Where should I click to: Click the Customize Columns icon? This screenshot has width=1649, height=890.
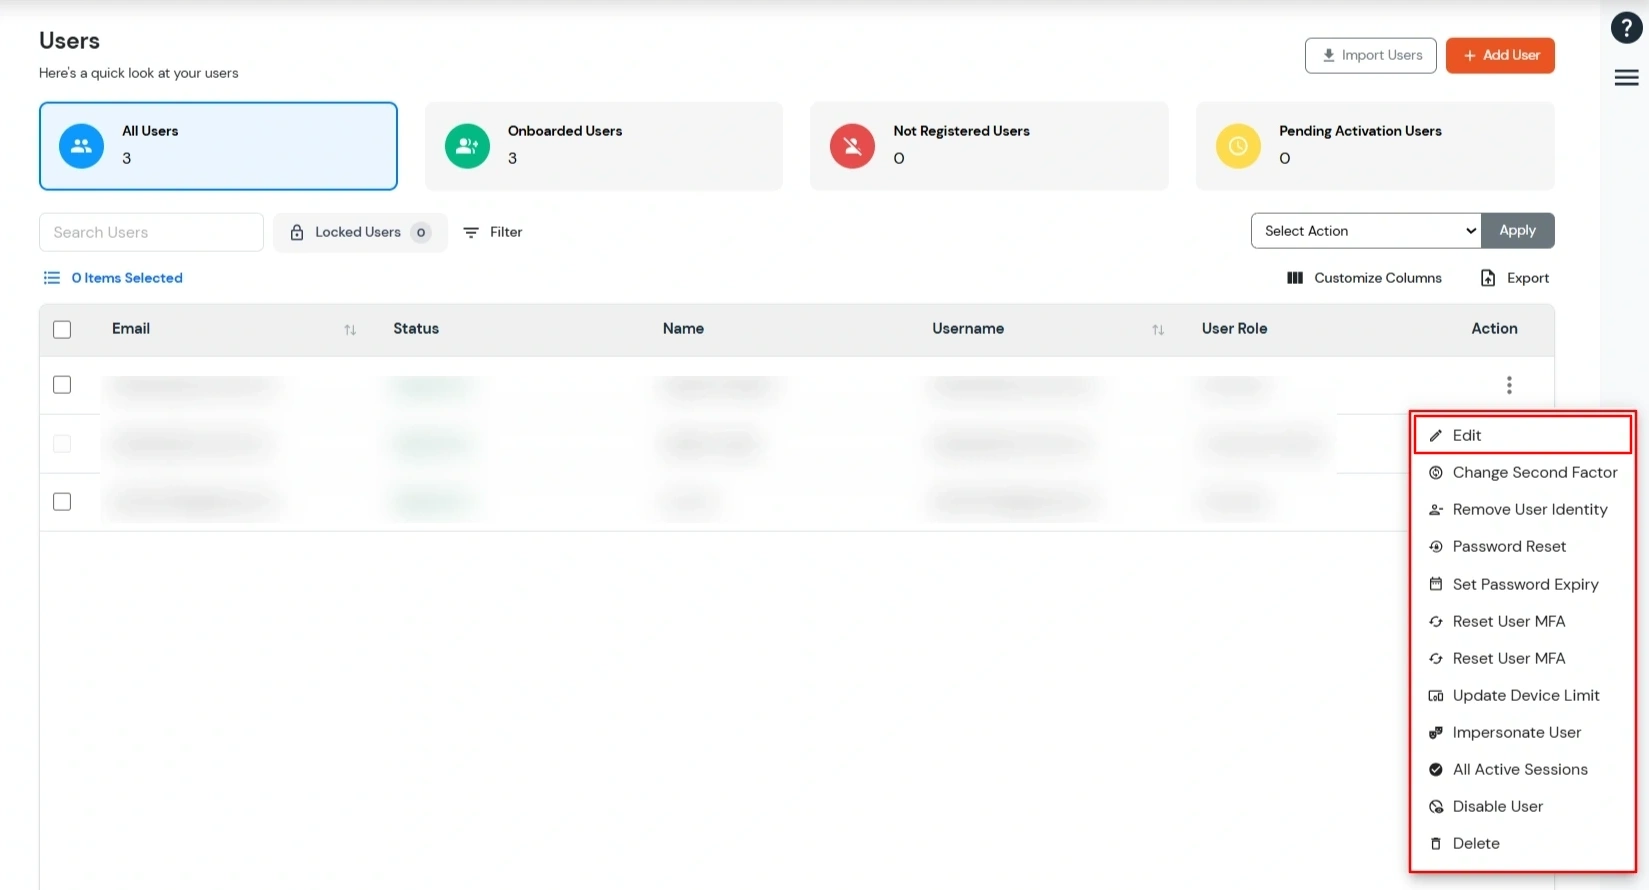pos(1295,278)
